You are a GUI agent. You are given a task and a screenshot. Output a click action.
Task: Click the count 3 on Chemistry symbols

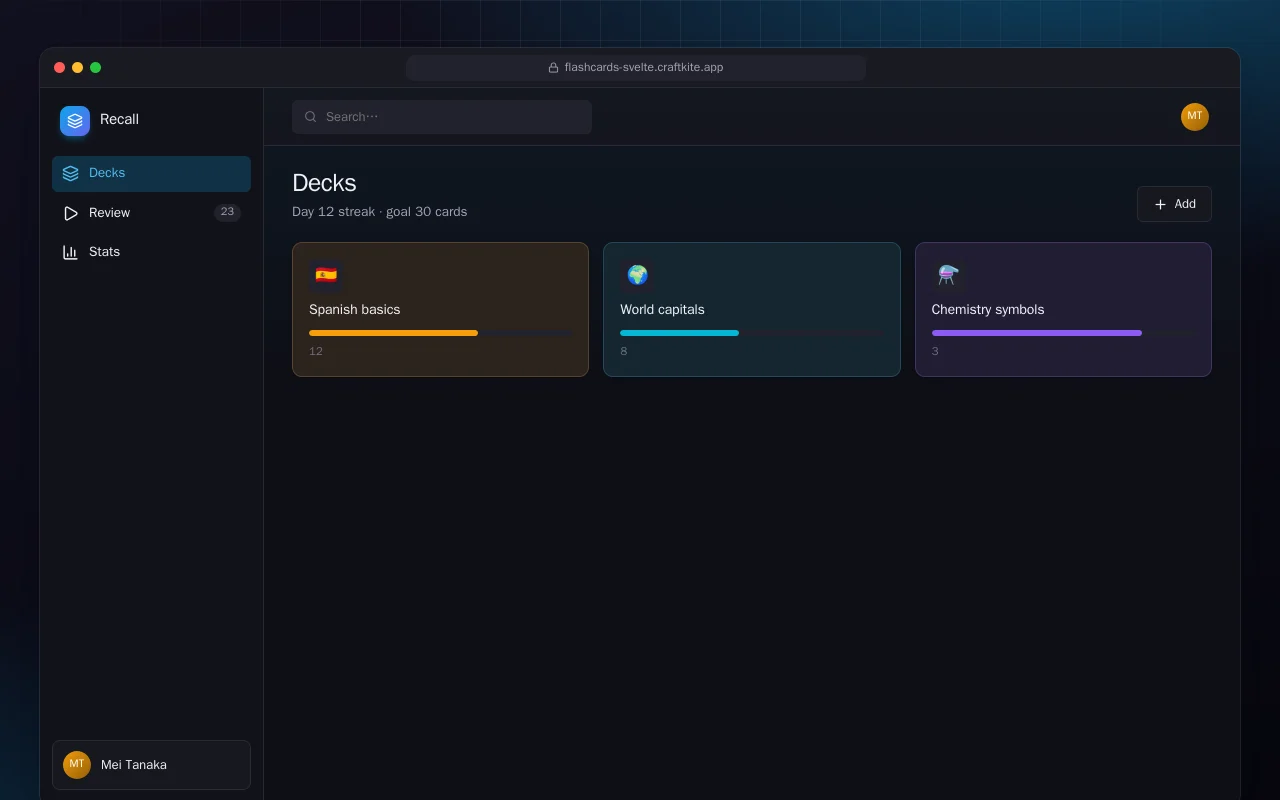click(935, 351)
